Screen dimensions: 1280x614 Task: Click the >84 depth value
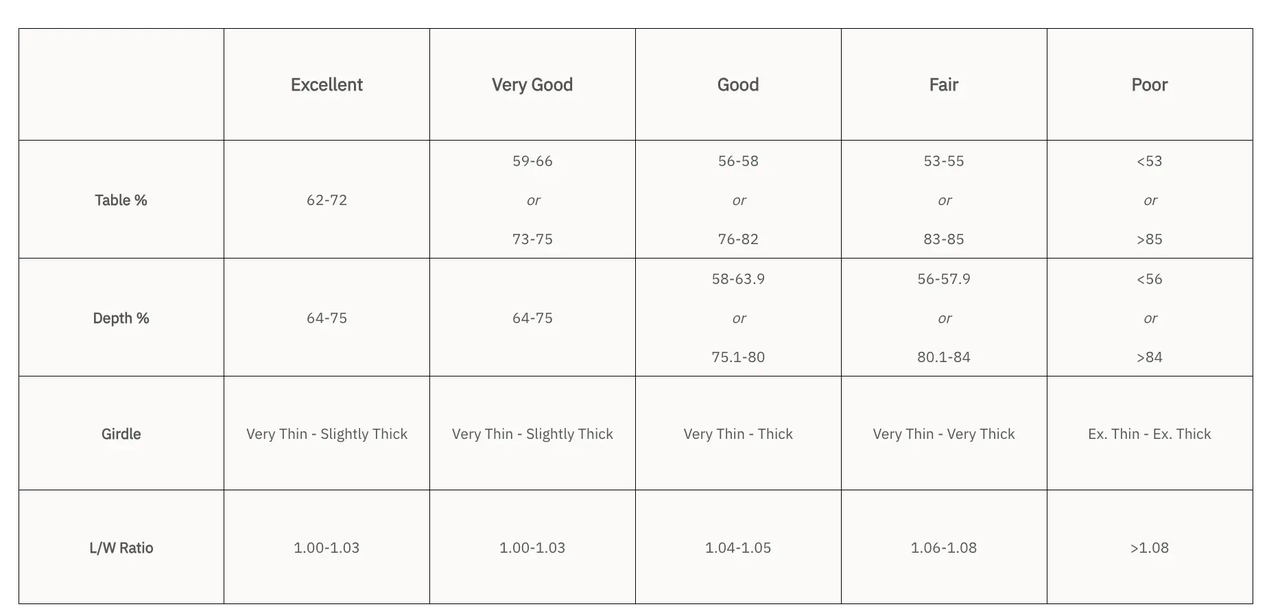pos(1149,357)
